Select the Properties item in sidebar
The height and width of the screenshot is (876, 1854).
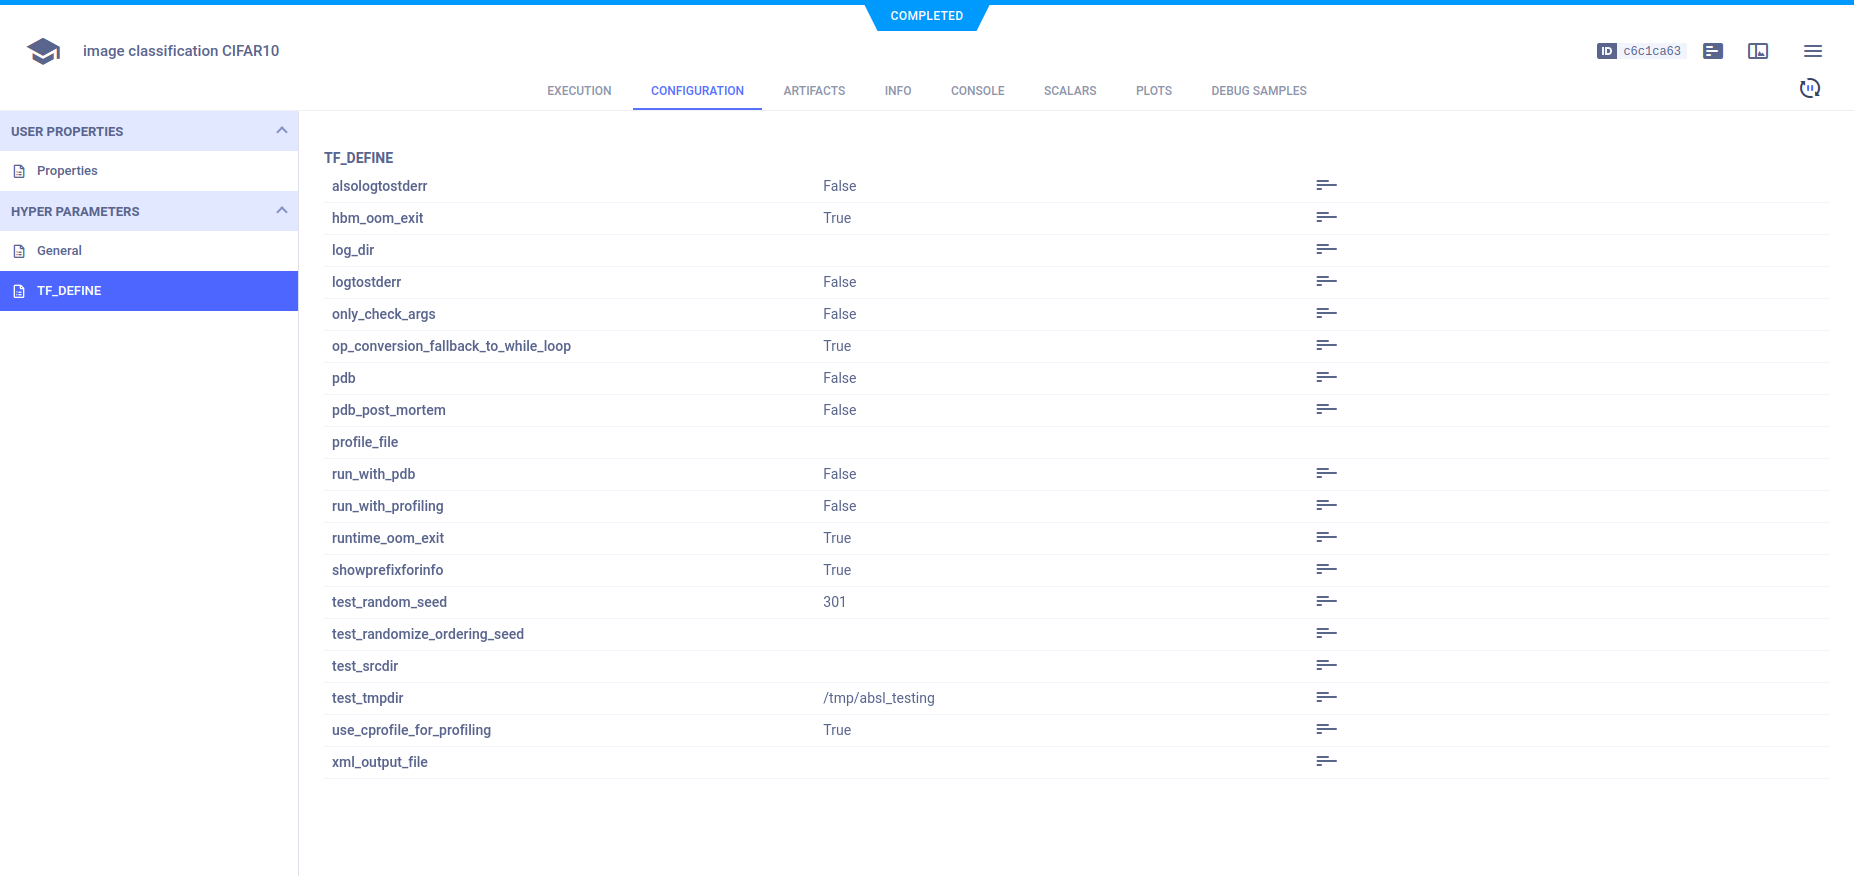pyautogui.click(x=67, y=171)
